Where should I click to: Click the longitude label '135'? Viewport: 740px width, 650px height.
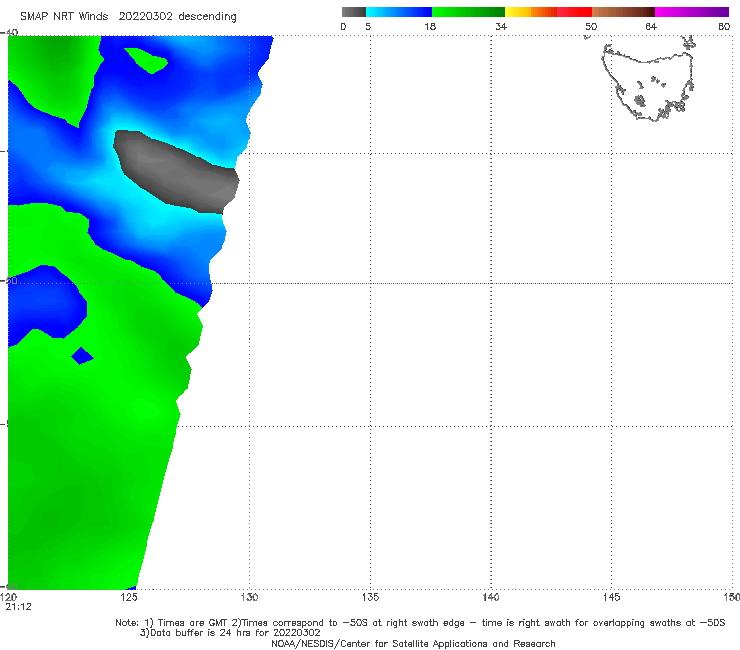(x=370, y=598)
